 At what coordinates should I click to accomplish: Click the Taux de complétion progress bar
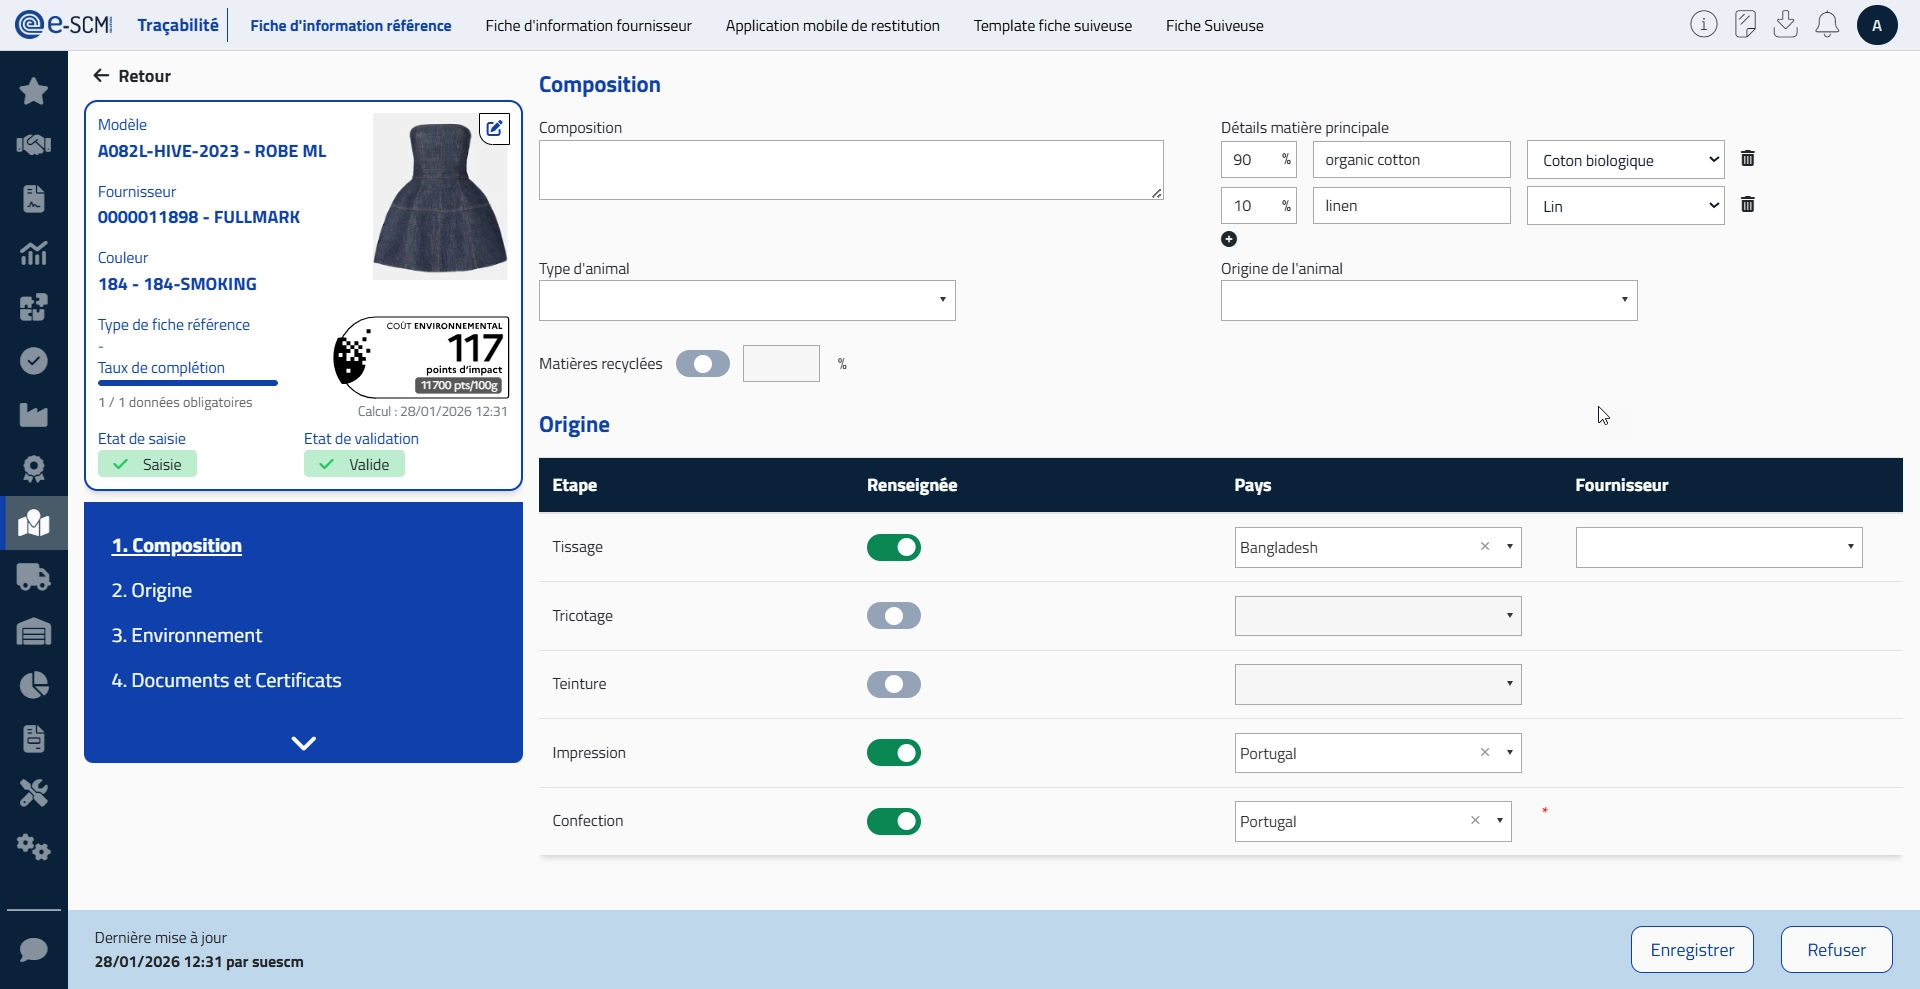(x=188, y=383)
